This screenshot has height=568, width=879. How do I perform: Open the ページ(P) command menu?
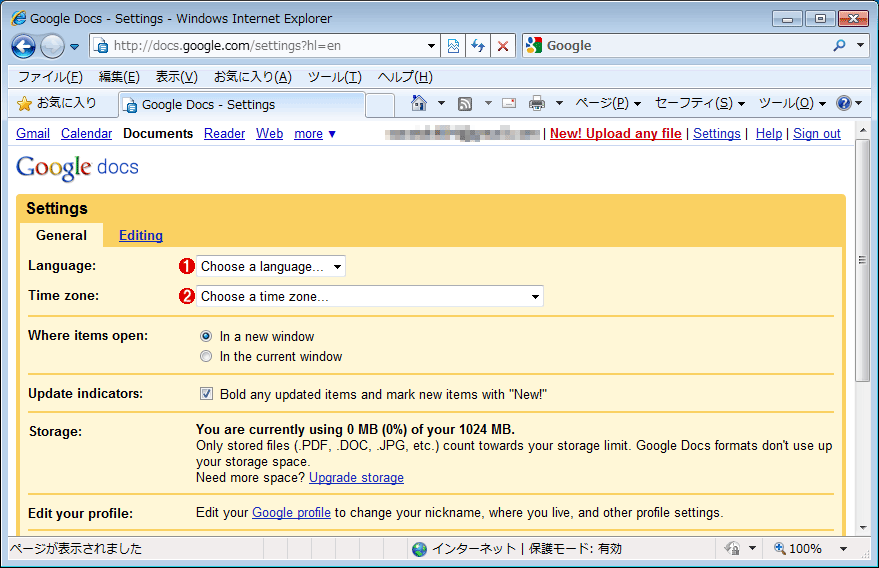608,103
